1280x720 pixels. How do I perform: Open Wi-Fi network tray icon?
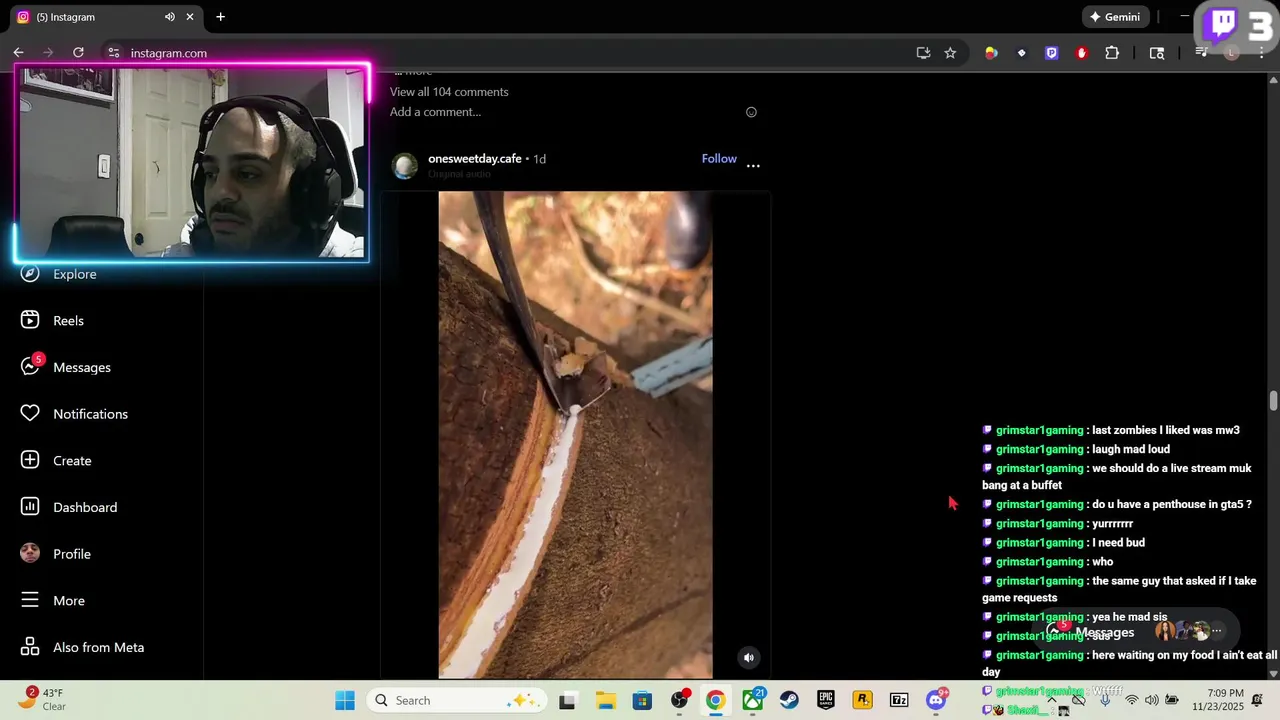(1131, 700)
